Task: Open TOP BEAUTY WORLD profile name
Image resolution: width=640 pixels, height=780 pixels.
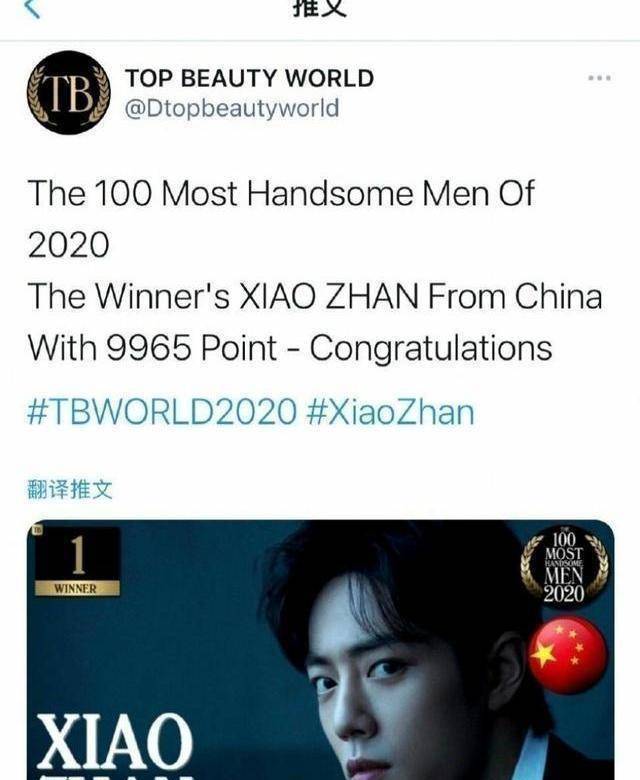Action: 249,78
